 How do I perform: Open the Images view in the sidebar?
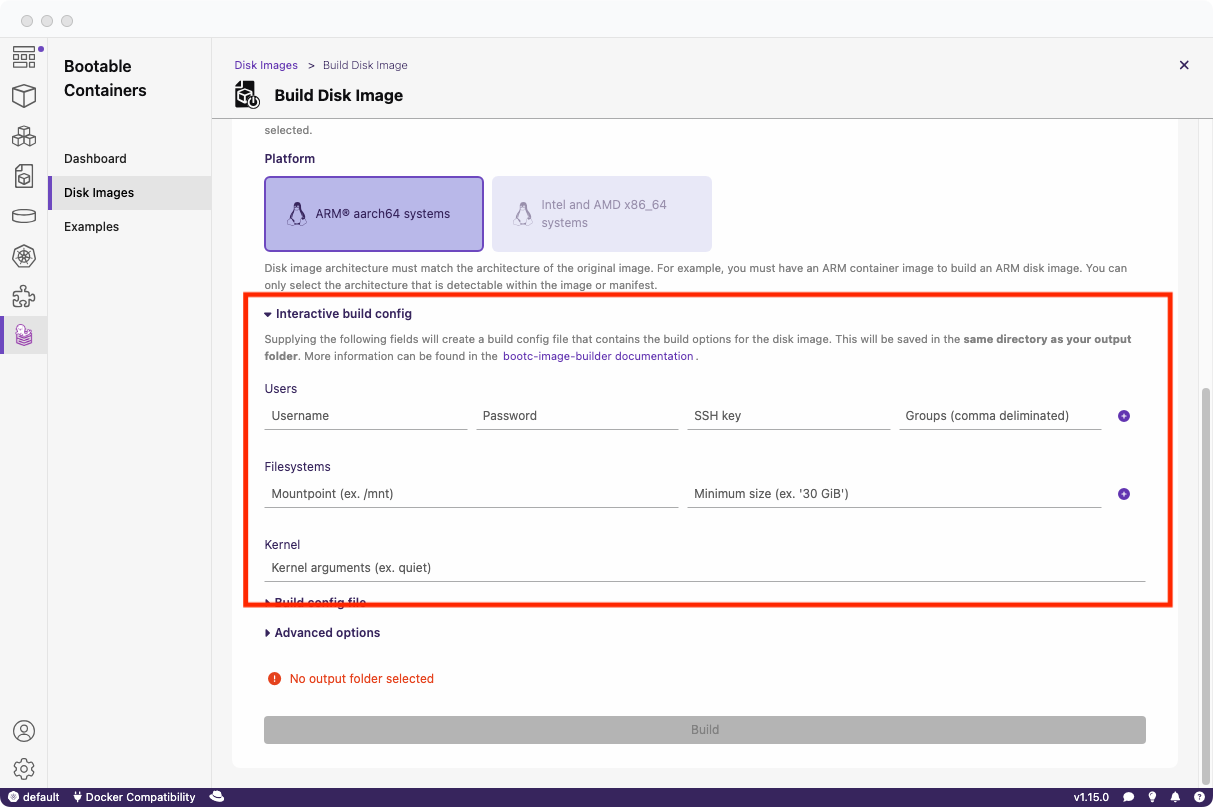tap(24, 176)
